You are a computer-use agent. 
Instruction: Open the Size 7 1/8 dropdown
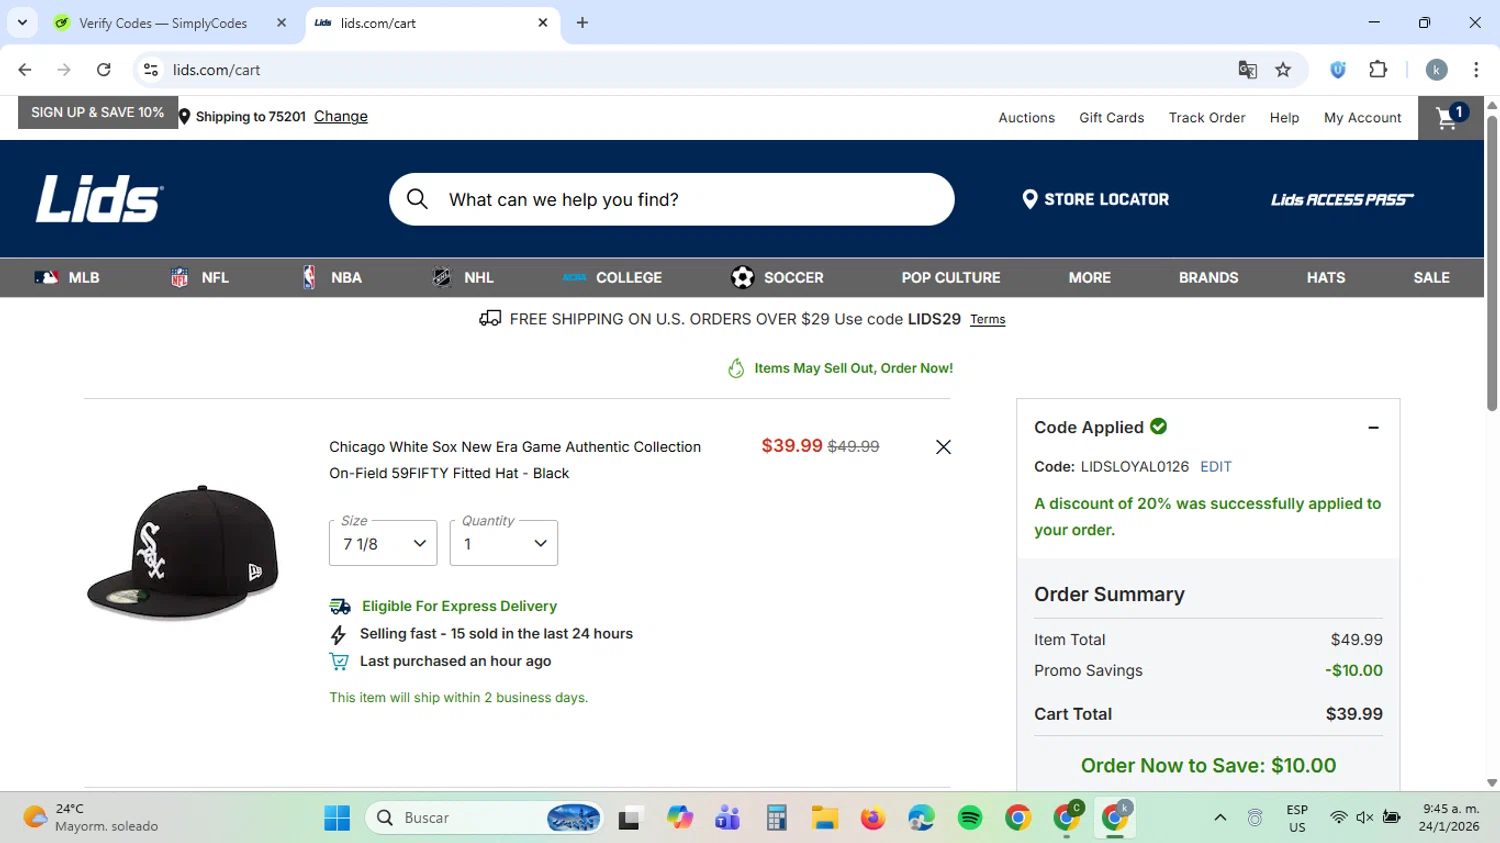pyautogui.click(x=383, y=543)
